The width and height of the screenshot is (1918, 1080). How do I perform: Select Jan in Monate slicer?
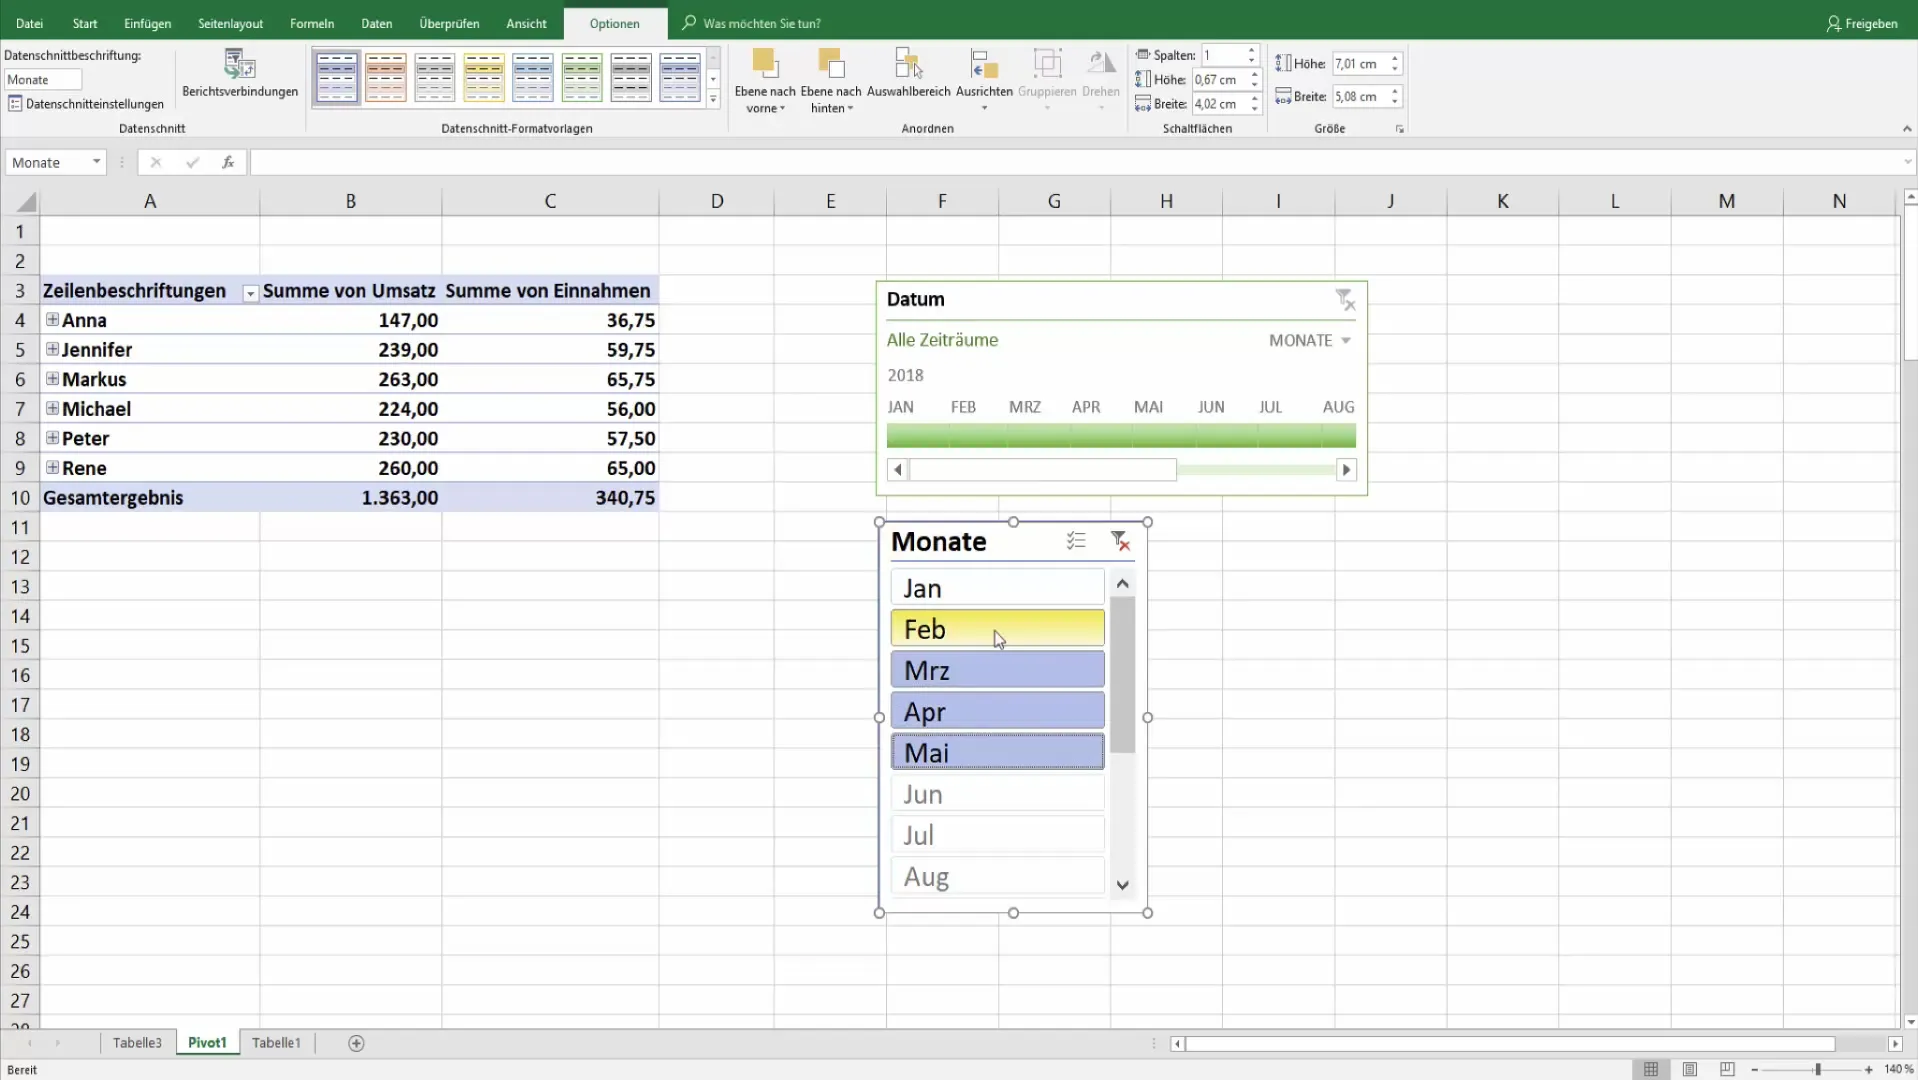coord(997,588)
